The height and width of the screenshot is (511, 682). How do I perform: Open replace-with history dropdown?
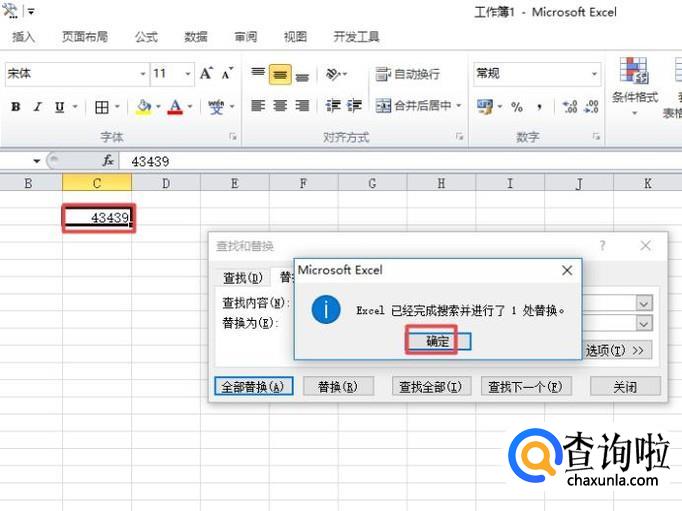644,323
